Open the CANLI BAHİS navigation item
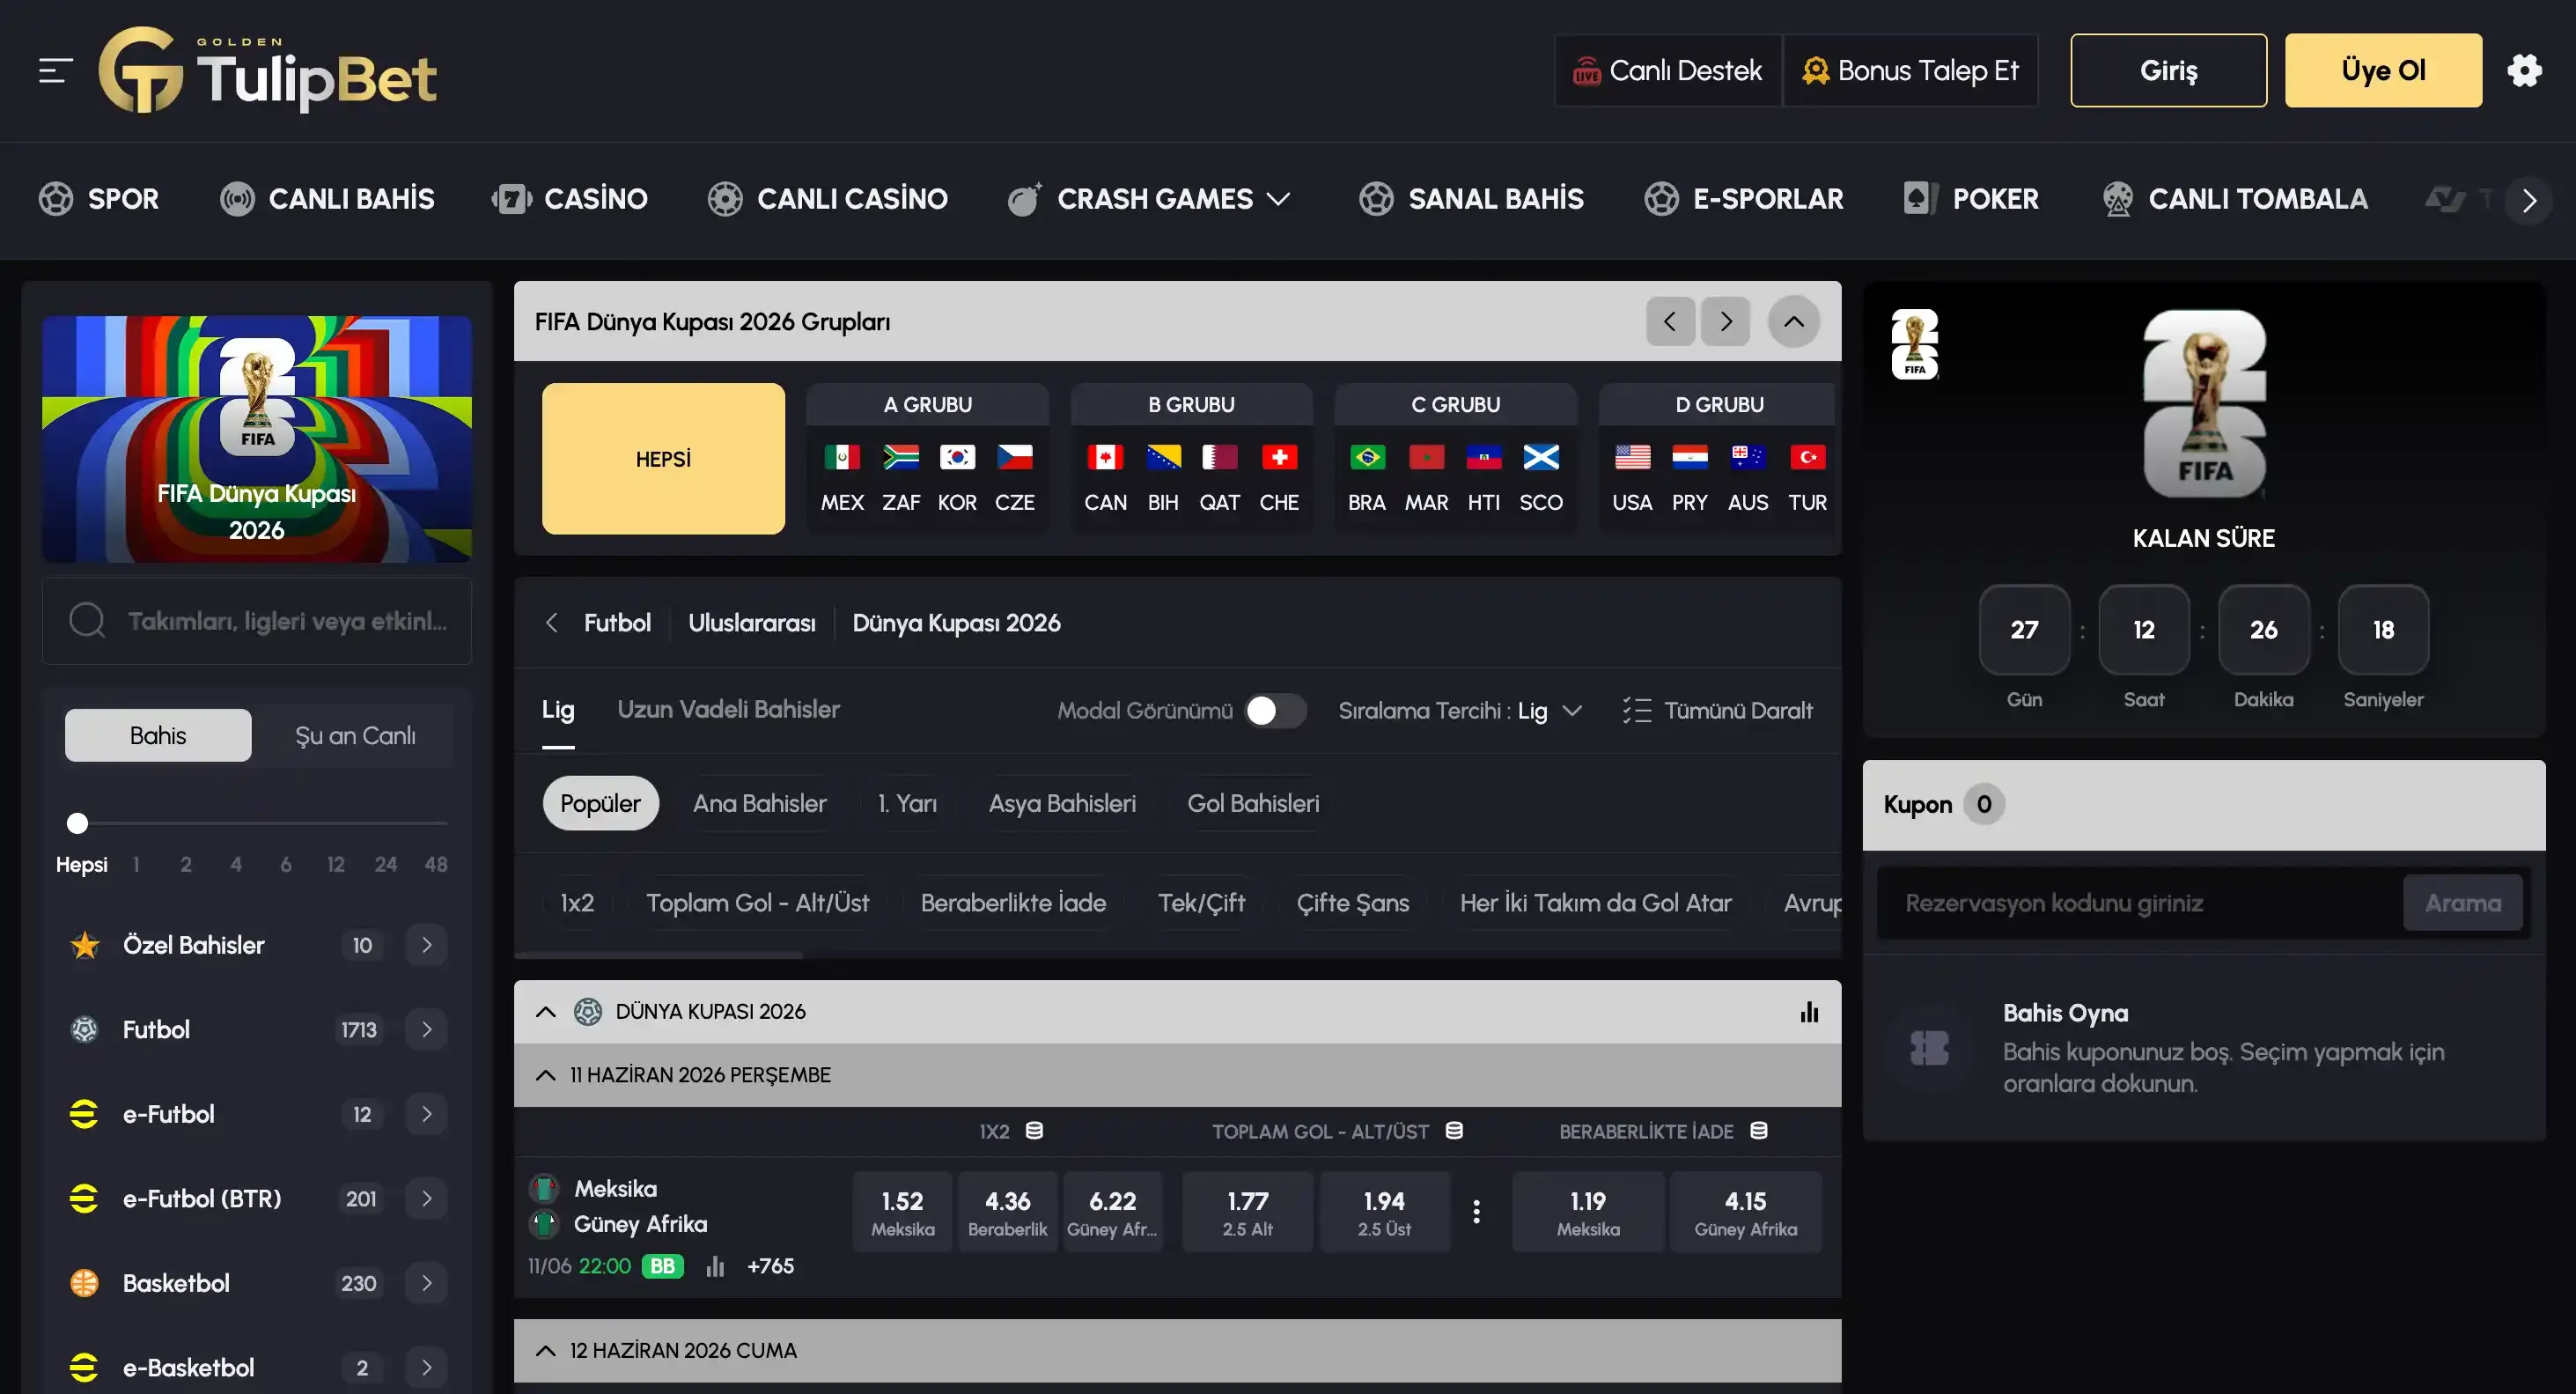This screenshot has width=2576, height=1394. pyautogui.click(x=327, y=199)
